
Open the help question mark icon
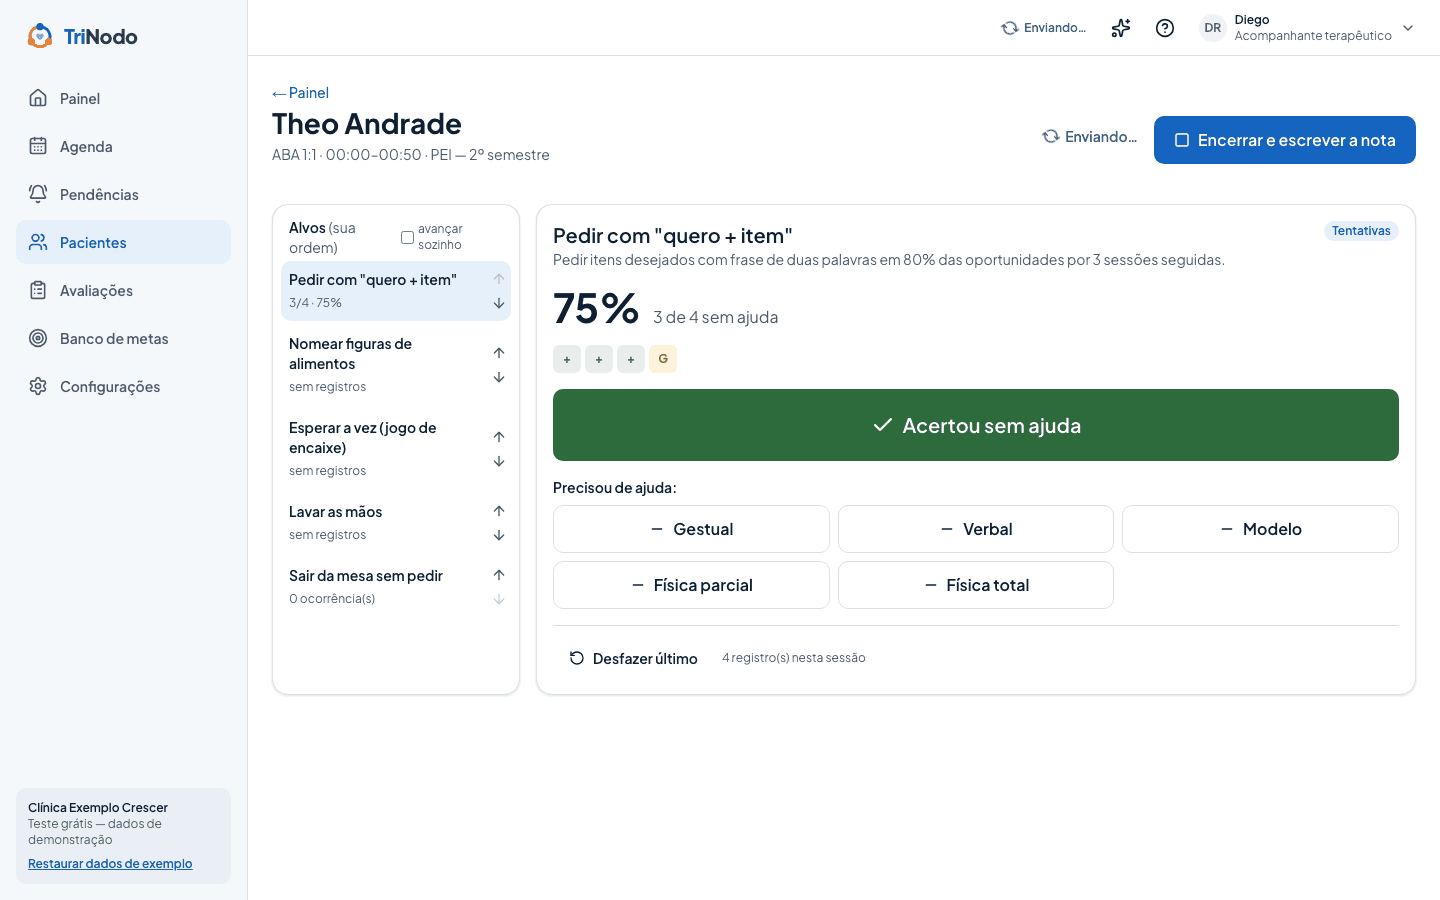[1165, 28]
